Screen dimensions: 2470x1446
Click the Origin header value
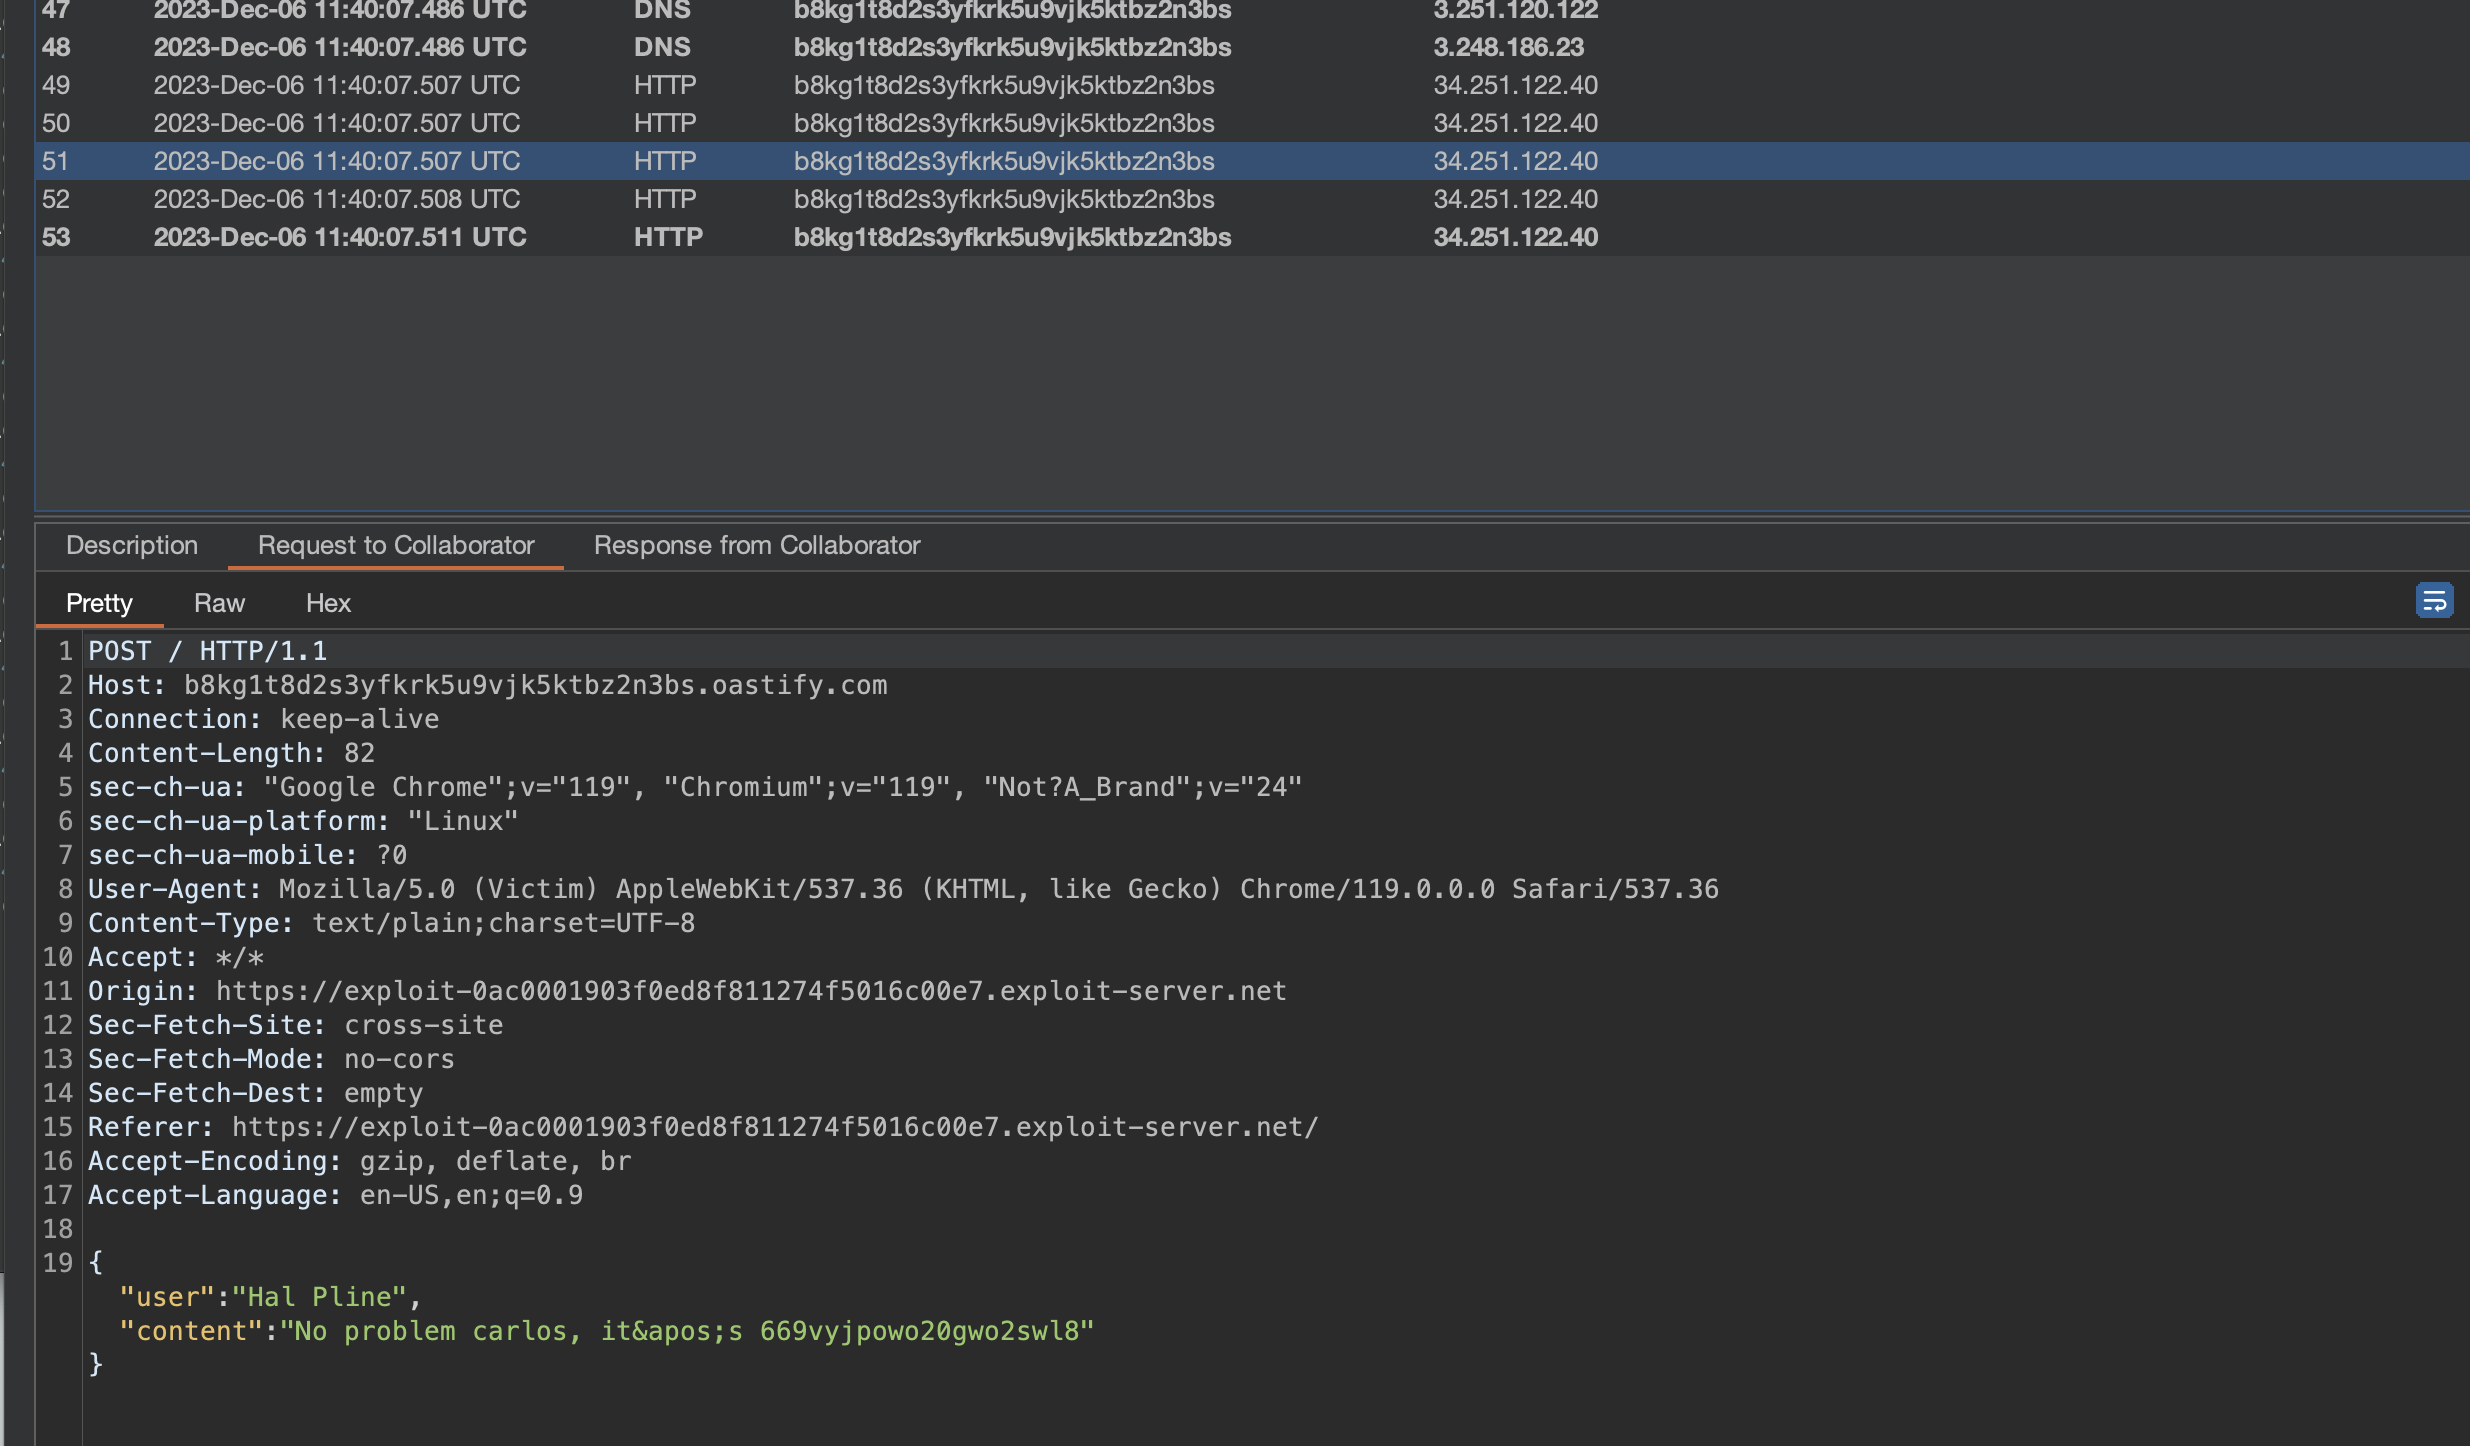click(x=750, y=991)
